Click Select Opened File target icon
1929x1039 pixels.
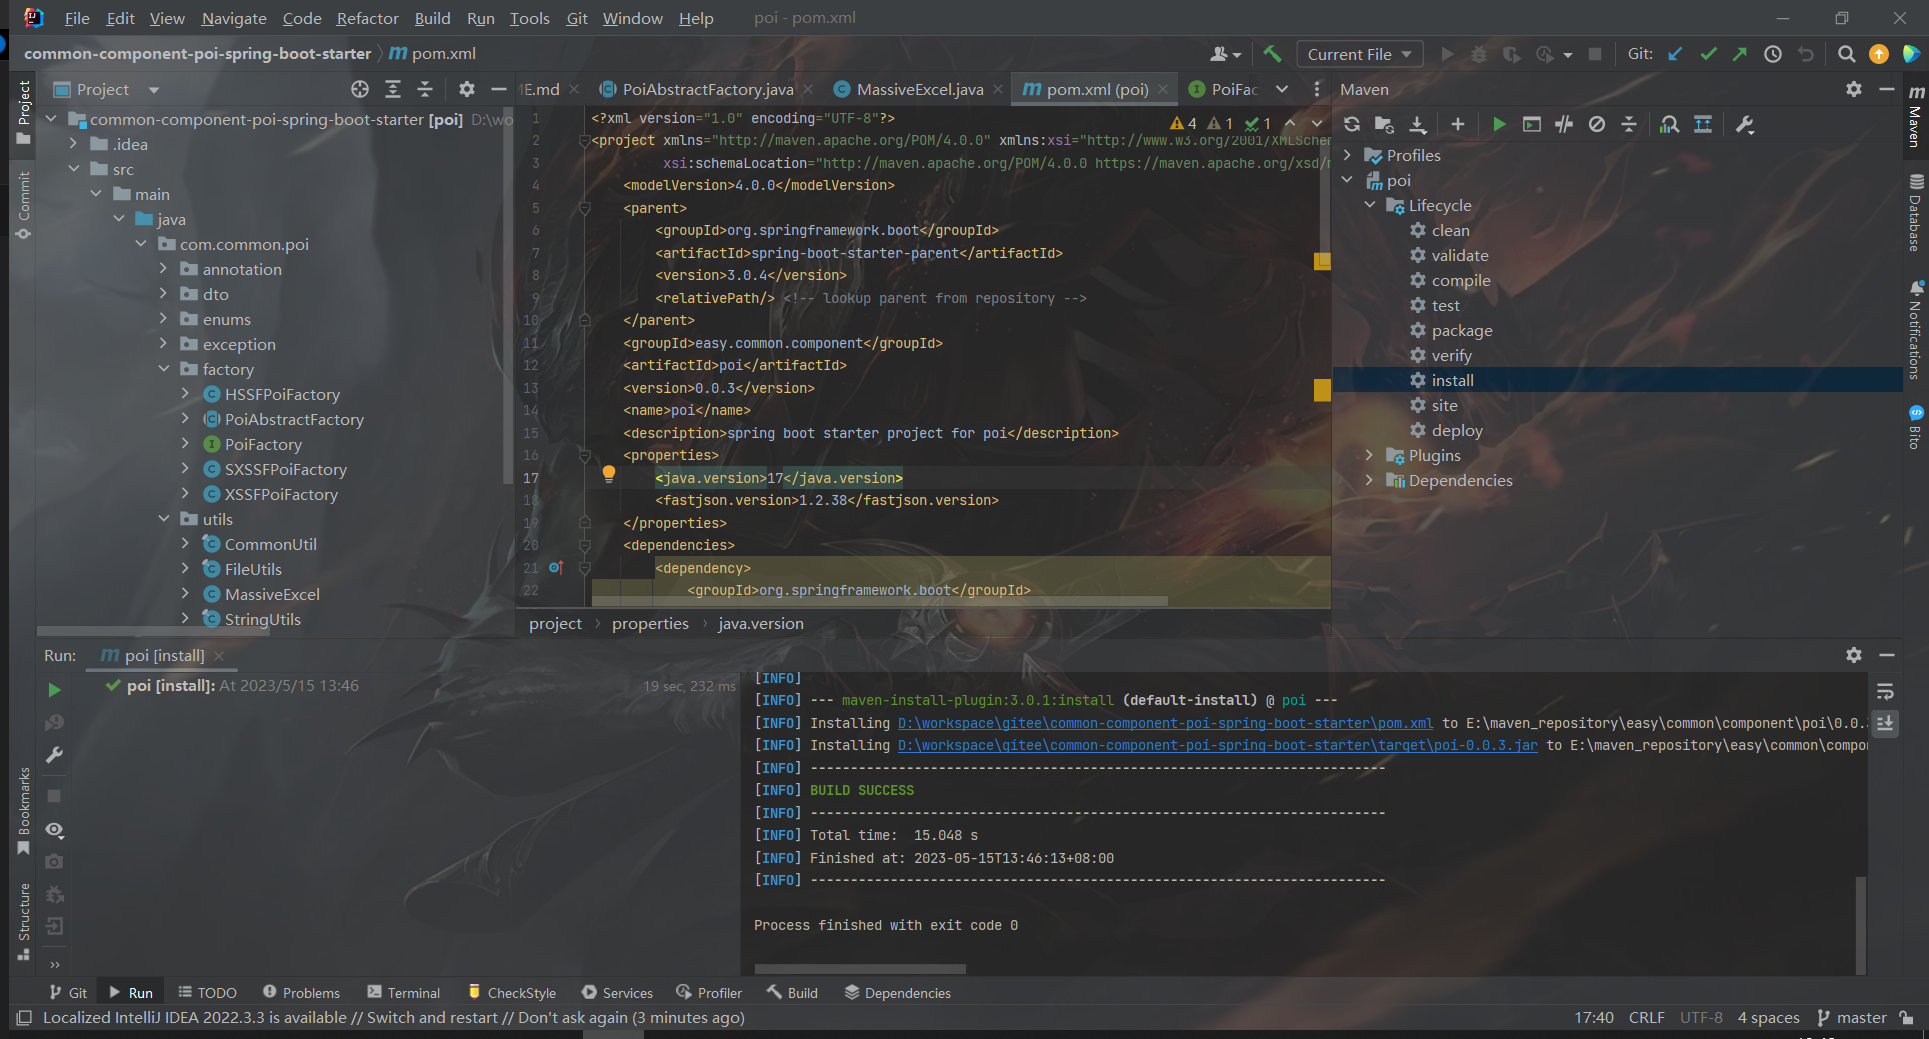click(360, 89)
